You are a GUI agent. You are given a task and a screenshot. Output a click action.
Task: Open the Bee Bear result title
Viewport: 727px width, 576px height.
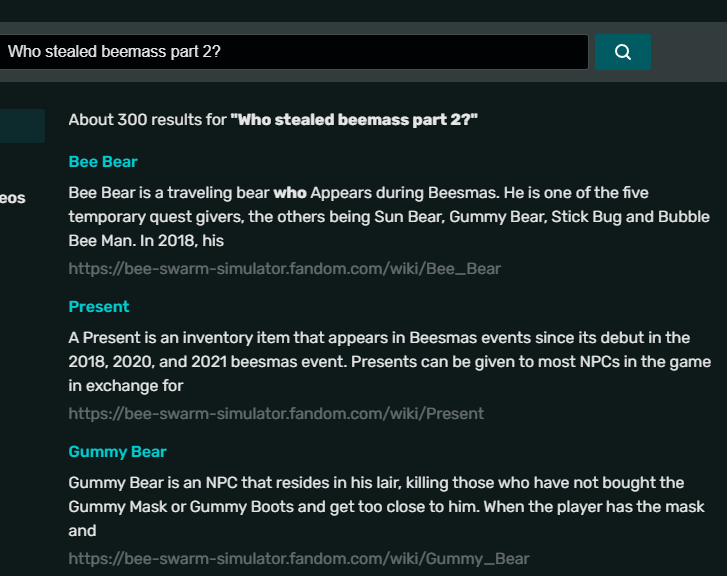click(103, 162)
